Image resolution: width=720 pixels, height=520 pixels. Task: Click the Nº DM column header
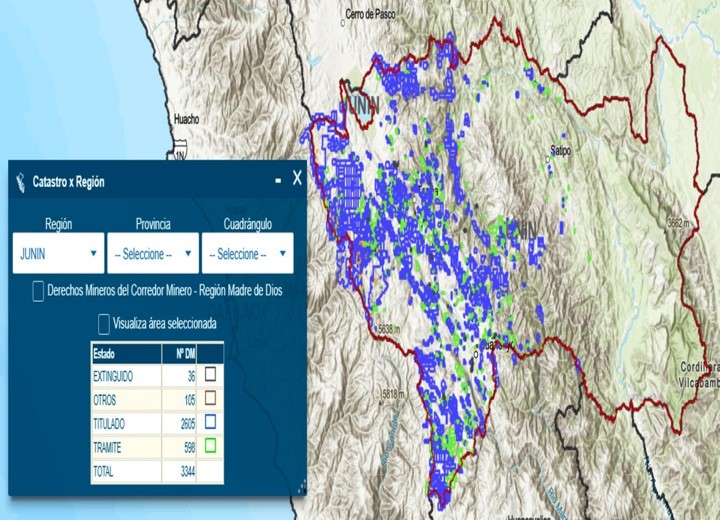pos(184,353)
